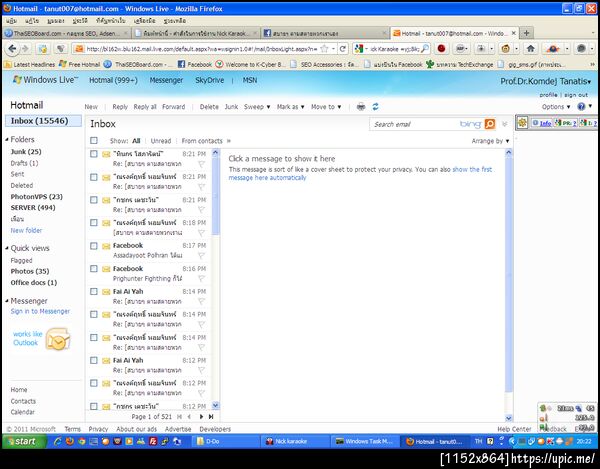The image size is (600, 469).
Task: Check the first Fai Ai Yah 8:14 PM message checkbox
Action: (94, 291)
